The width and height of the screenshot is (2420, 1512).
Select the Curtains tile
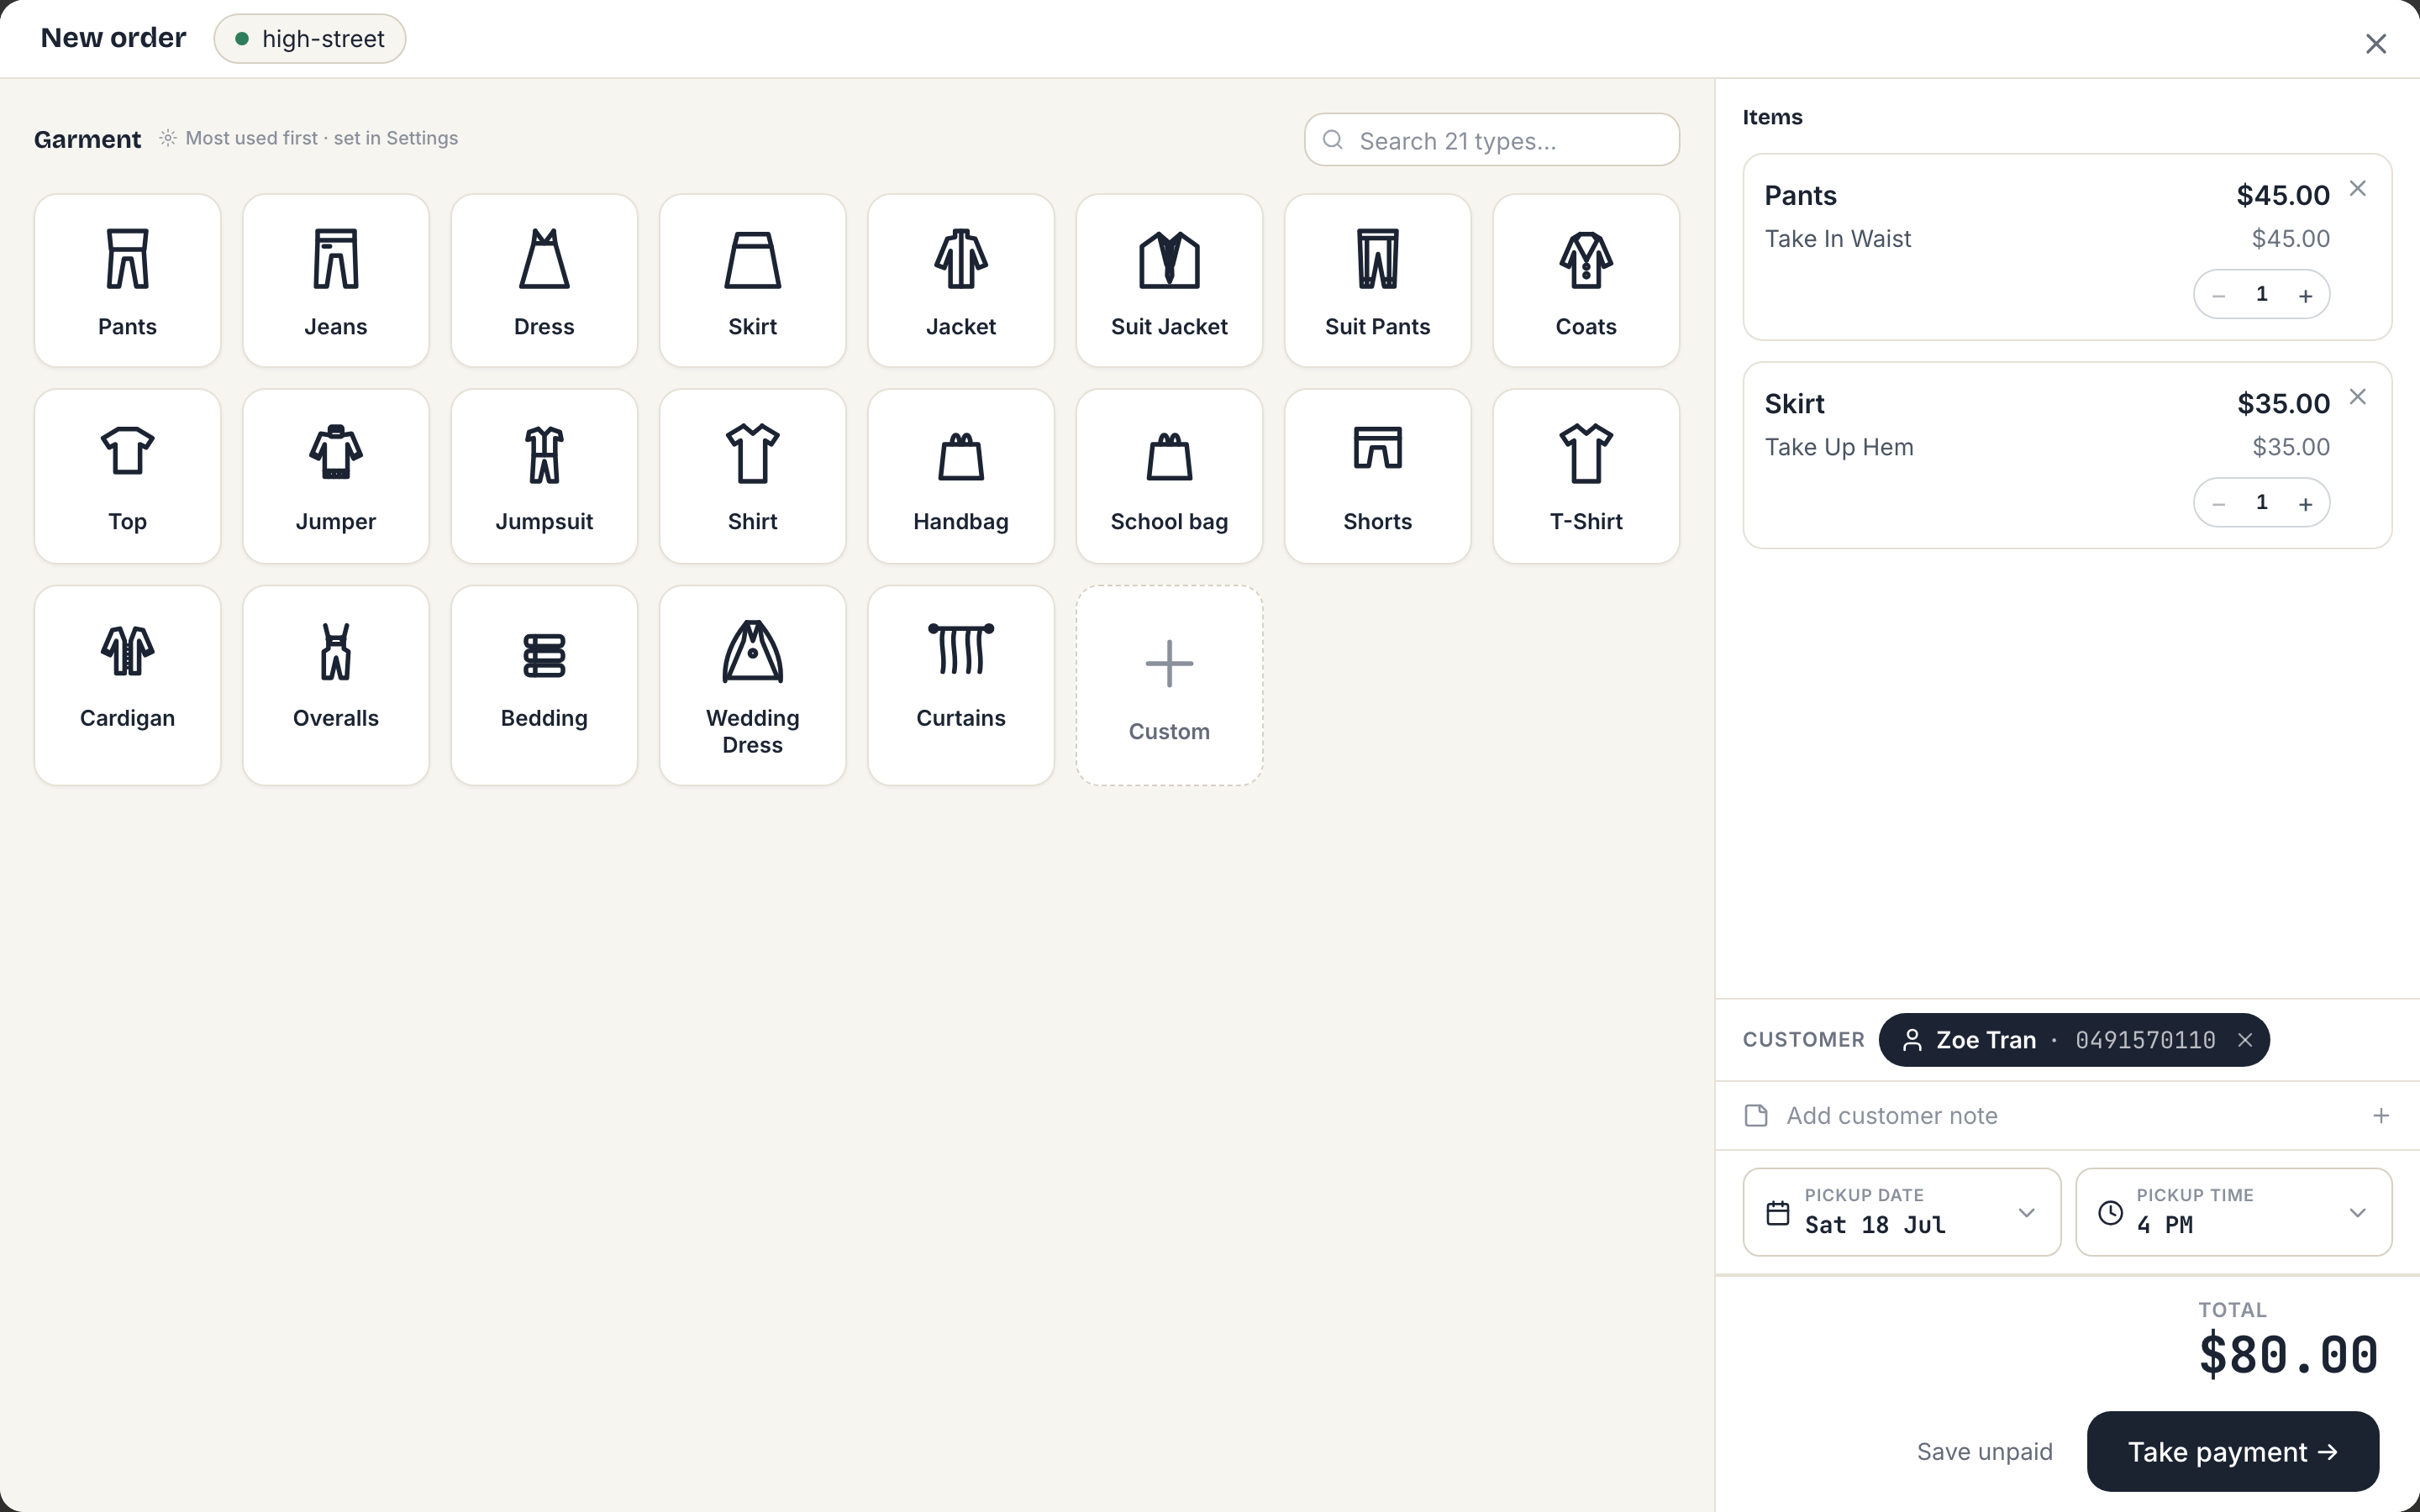coord(961,685)
